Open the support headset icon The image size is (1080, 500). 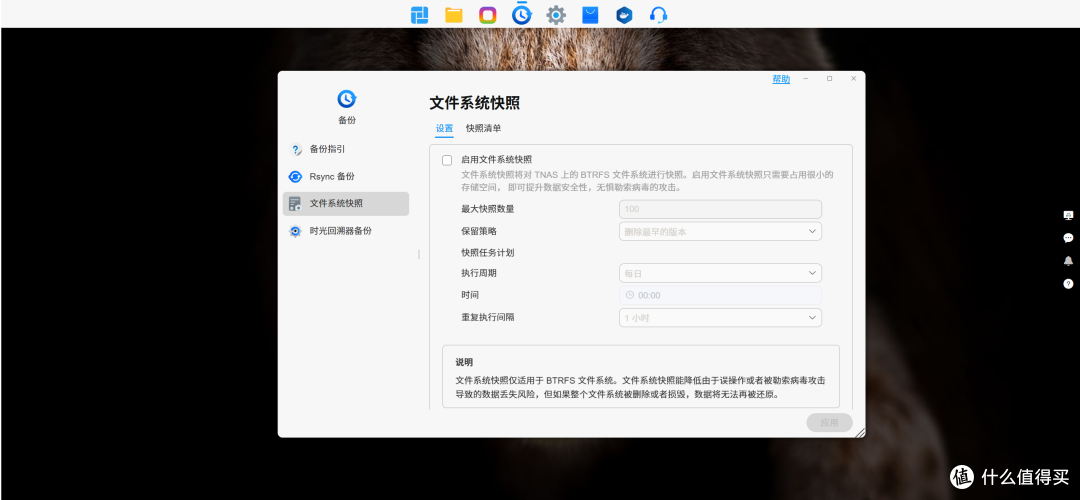[658, 14]
